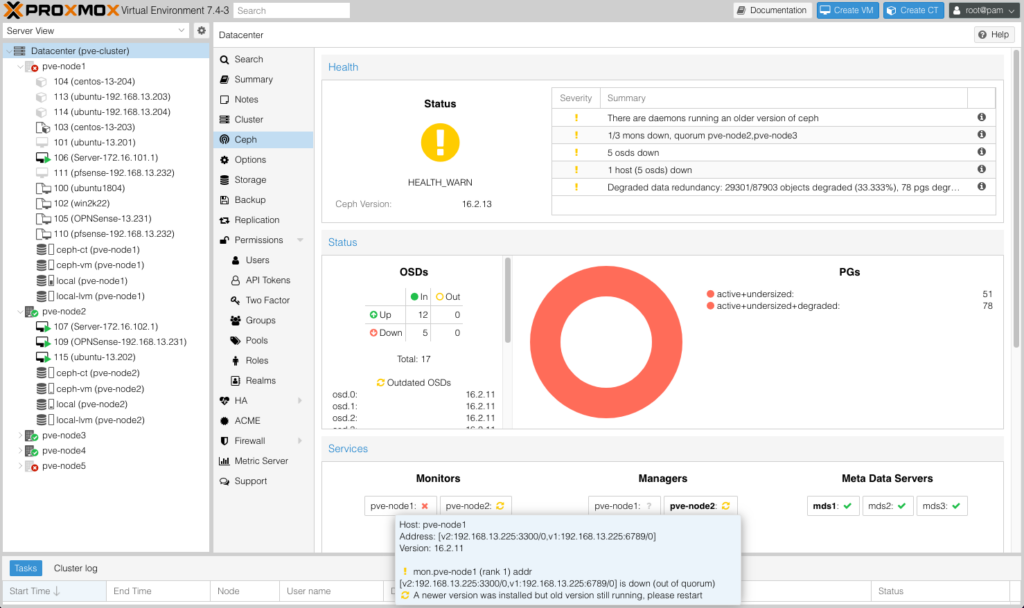
Task: Select the Ceph logo icon
Action: (224, 140)
